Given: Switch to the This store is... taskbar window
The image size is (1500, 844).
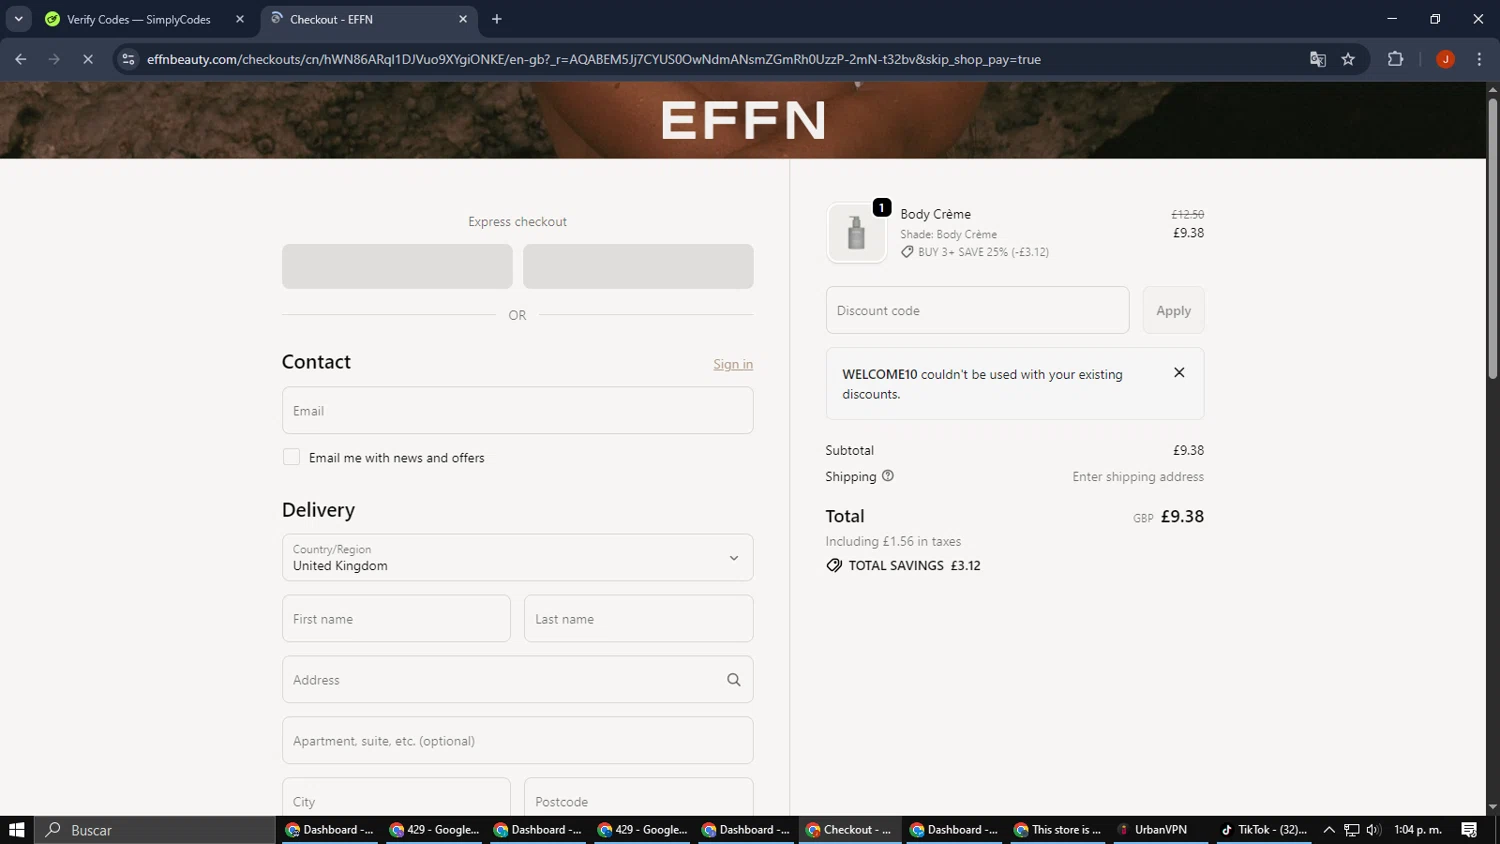Looking at the screenshot, I should pyautogui.click(x=1057, y=829).
